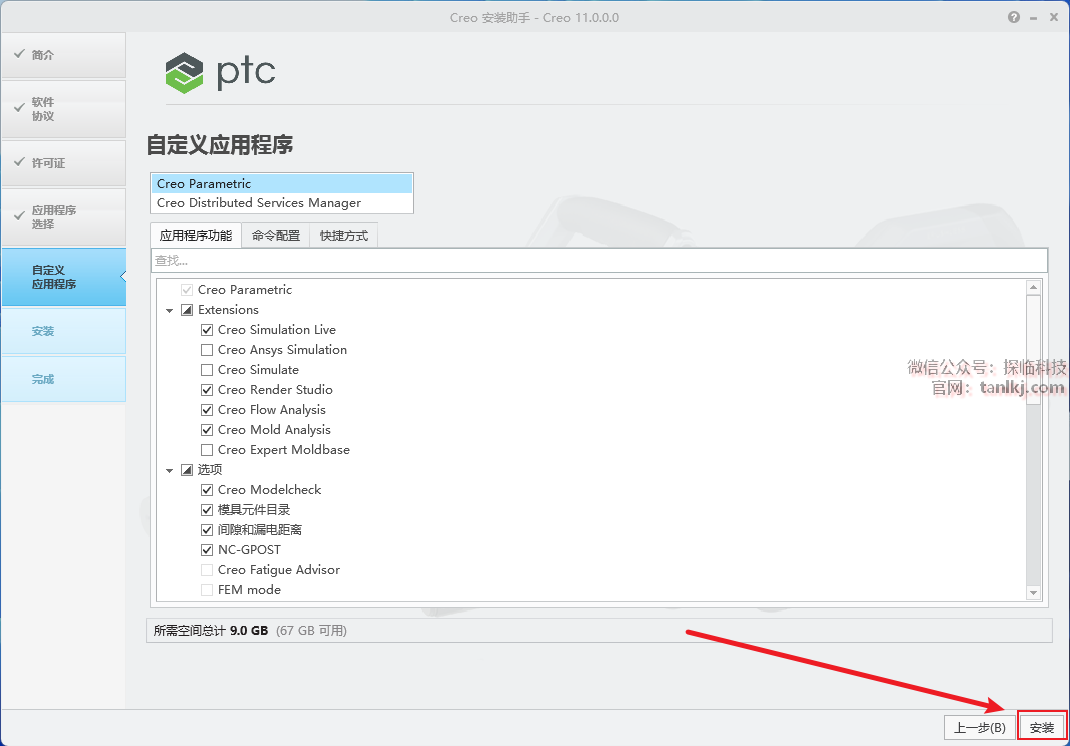Open the 快捷方式 tab
This screenshot has width=1070, height=746.
pos(343,235)
